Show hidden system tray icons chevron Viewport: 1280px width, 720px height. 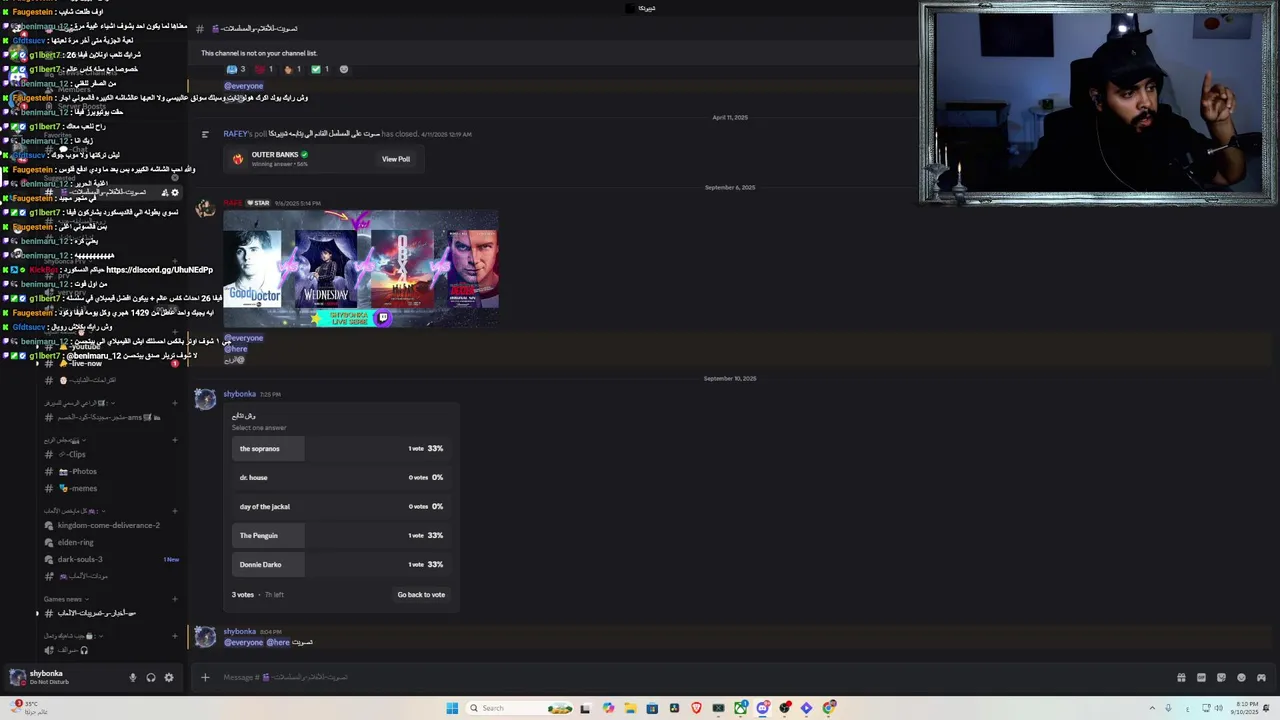coord(1152,708)
